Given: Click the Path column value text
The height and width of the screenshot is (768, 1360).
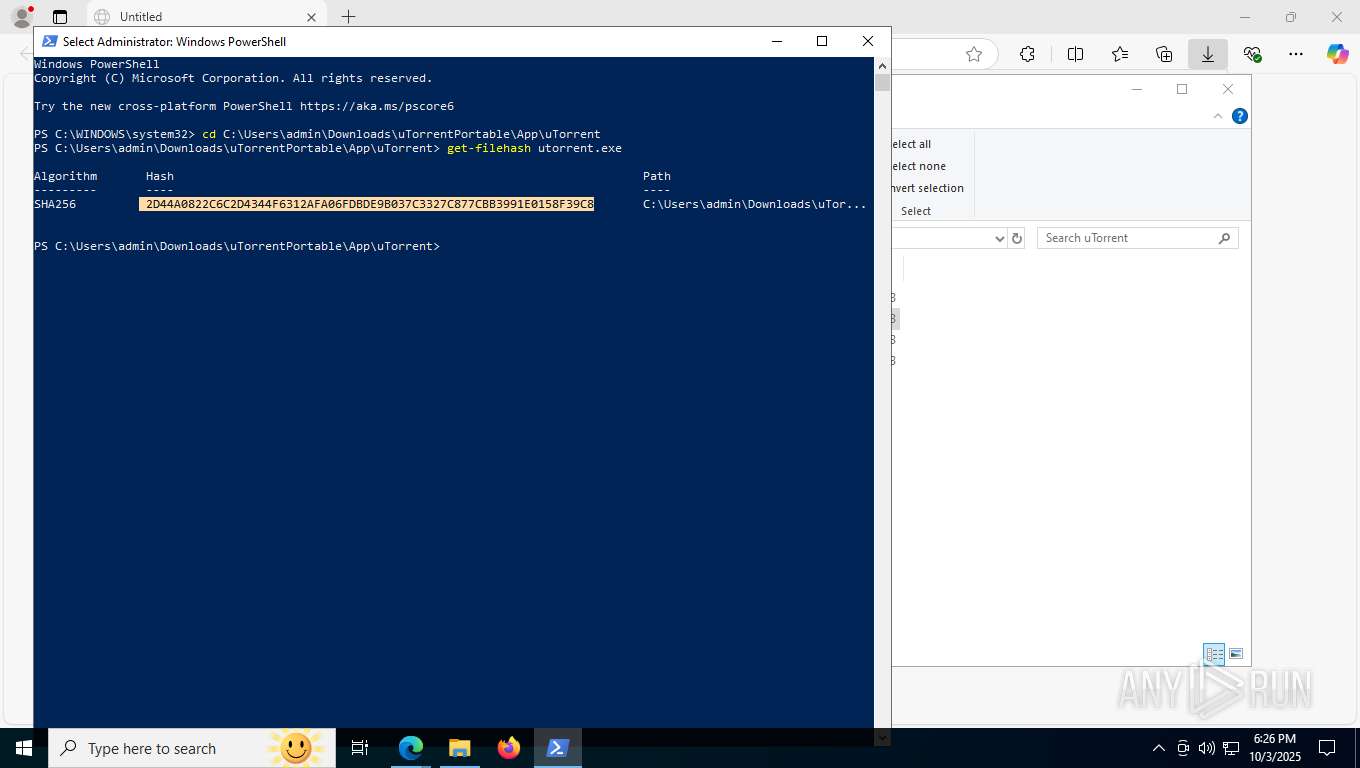Looking at the screenshot, I should pyautogui.click(x=754, y=204).
